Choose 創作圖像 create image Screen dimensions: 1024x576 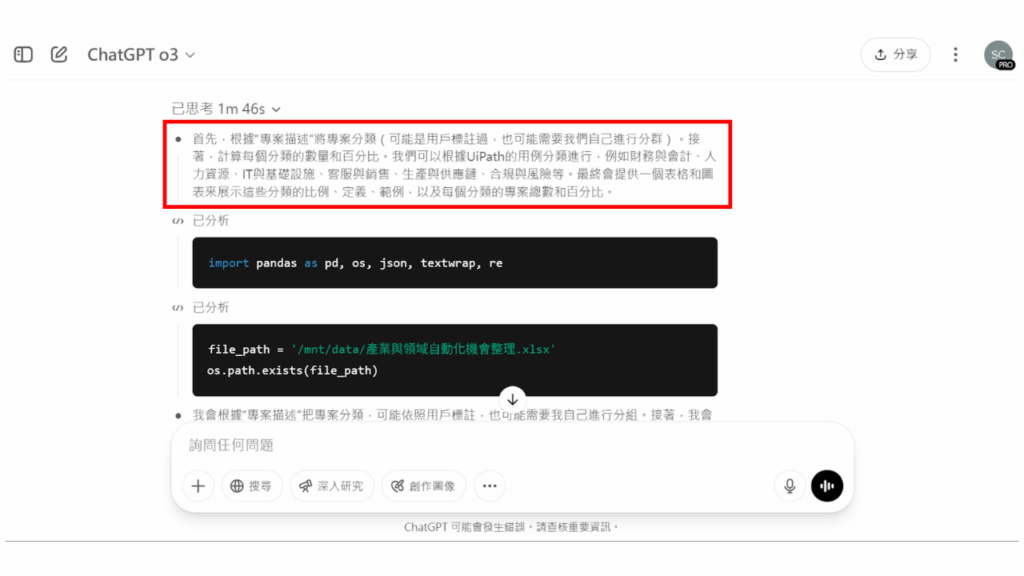point(424,486)
